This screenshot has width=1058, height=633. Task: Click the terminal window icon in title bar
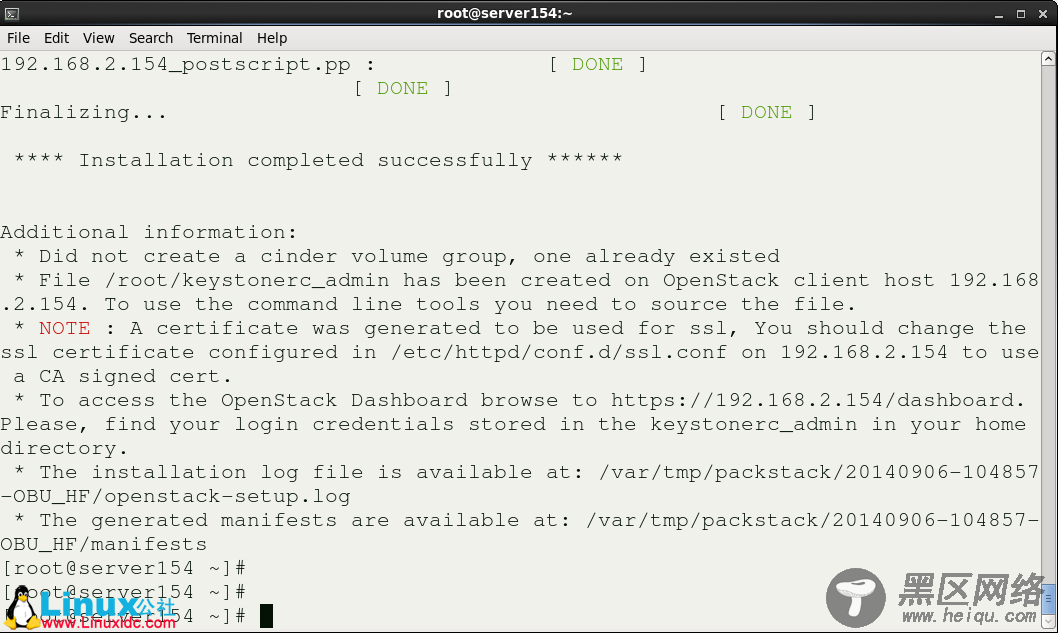tap(11, 13)
